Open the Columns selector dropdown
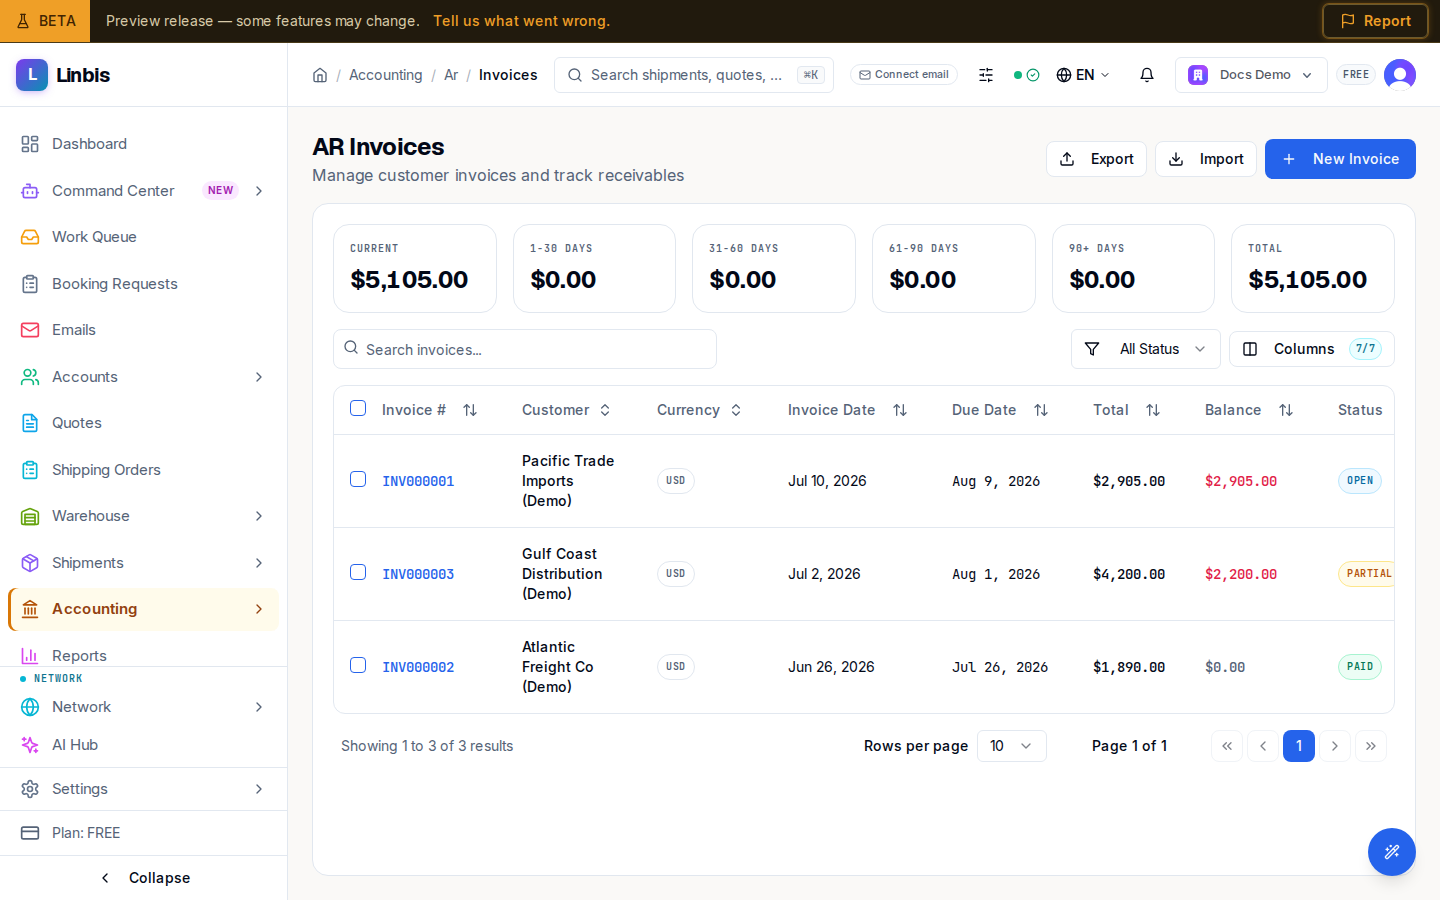Screen dimensions: 1440x900 tap(1312, 349)
